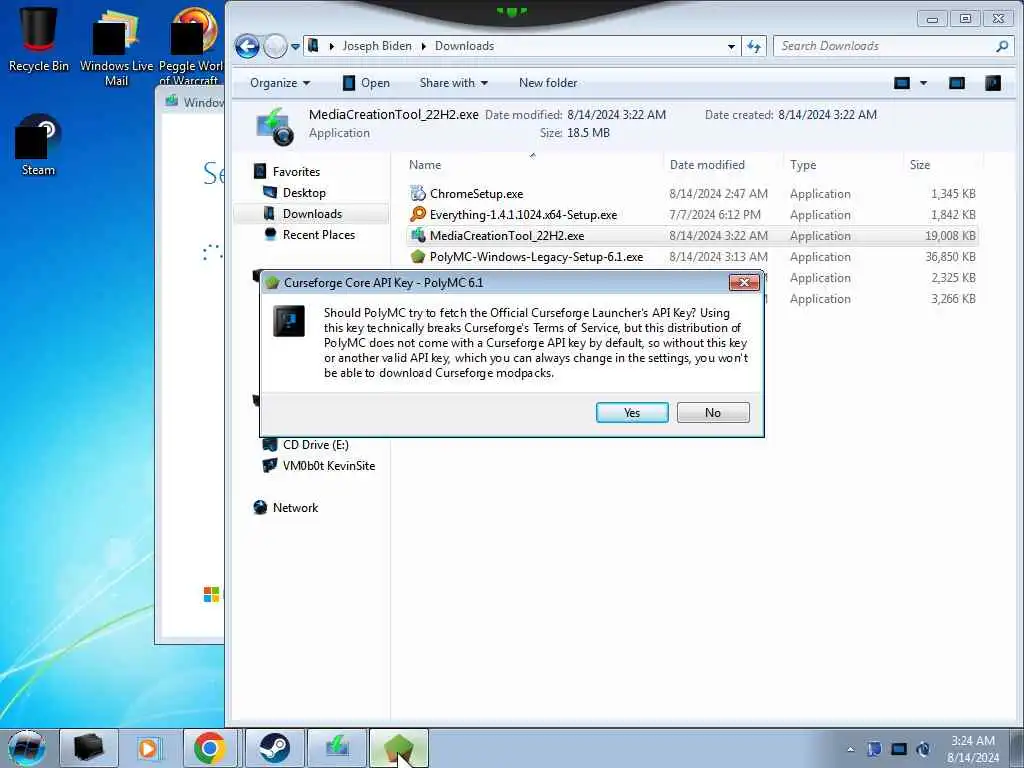The image size is (1024, 768).
Task: Open the Steam desktop shortcut
Action: [x=38, y=145]
